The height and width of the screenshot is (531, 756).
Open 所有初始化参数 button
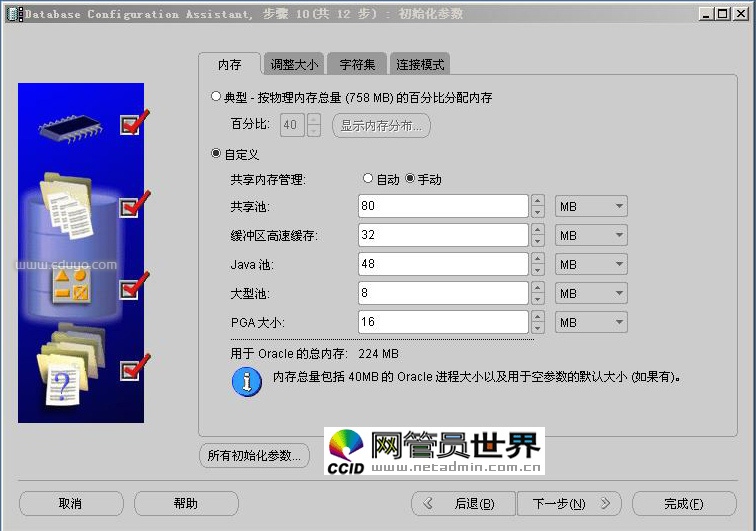[x=254, y=455]
